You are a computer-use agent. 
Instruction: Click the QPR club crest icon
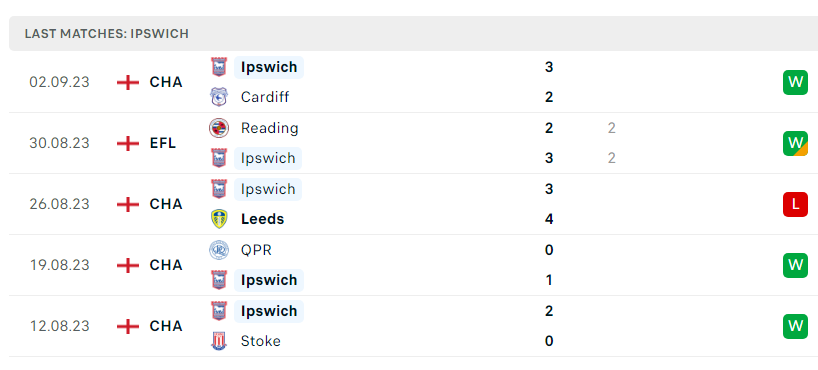click(x=219, y=250)
